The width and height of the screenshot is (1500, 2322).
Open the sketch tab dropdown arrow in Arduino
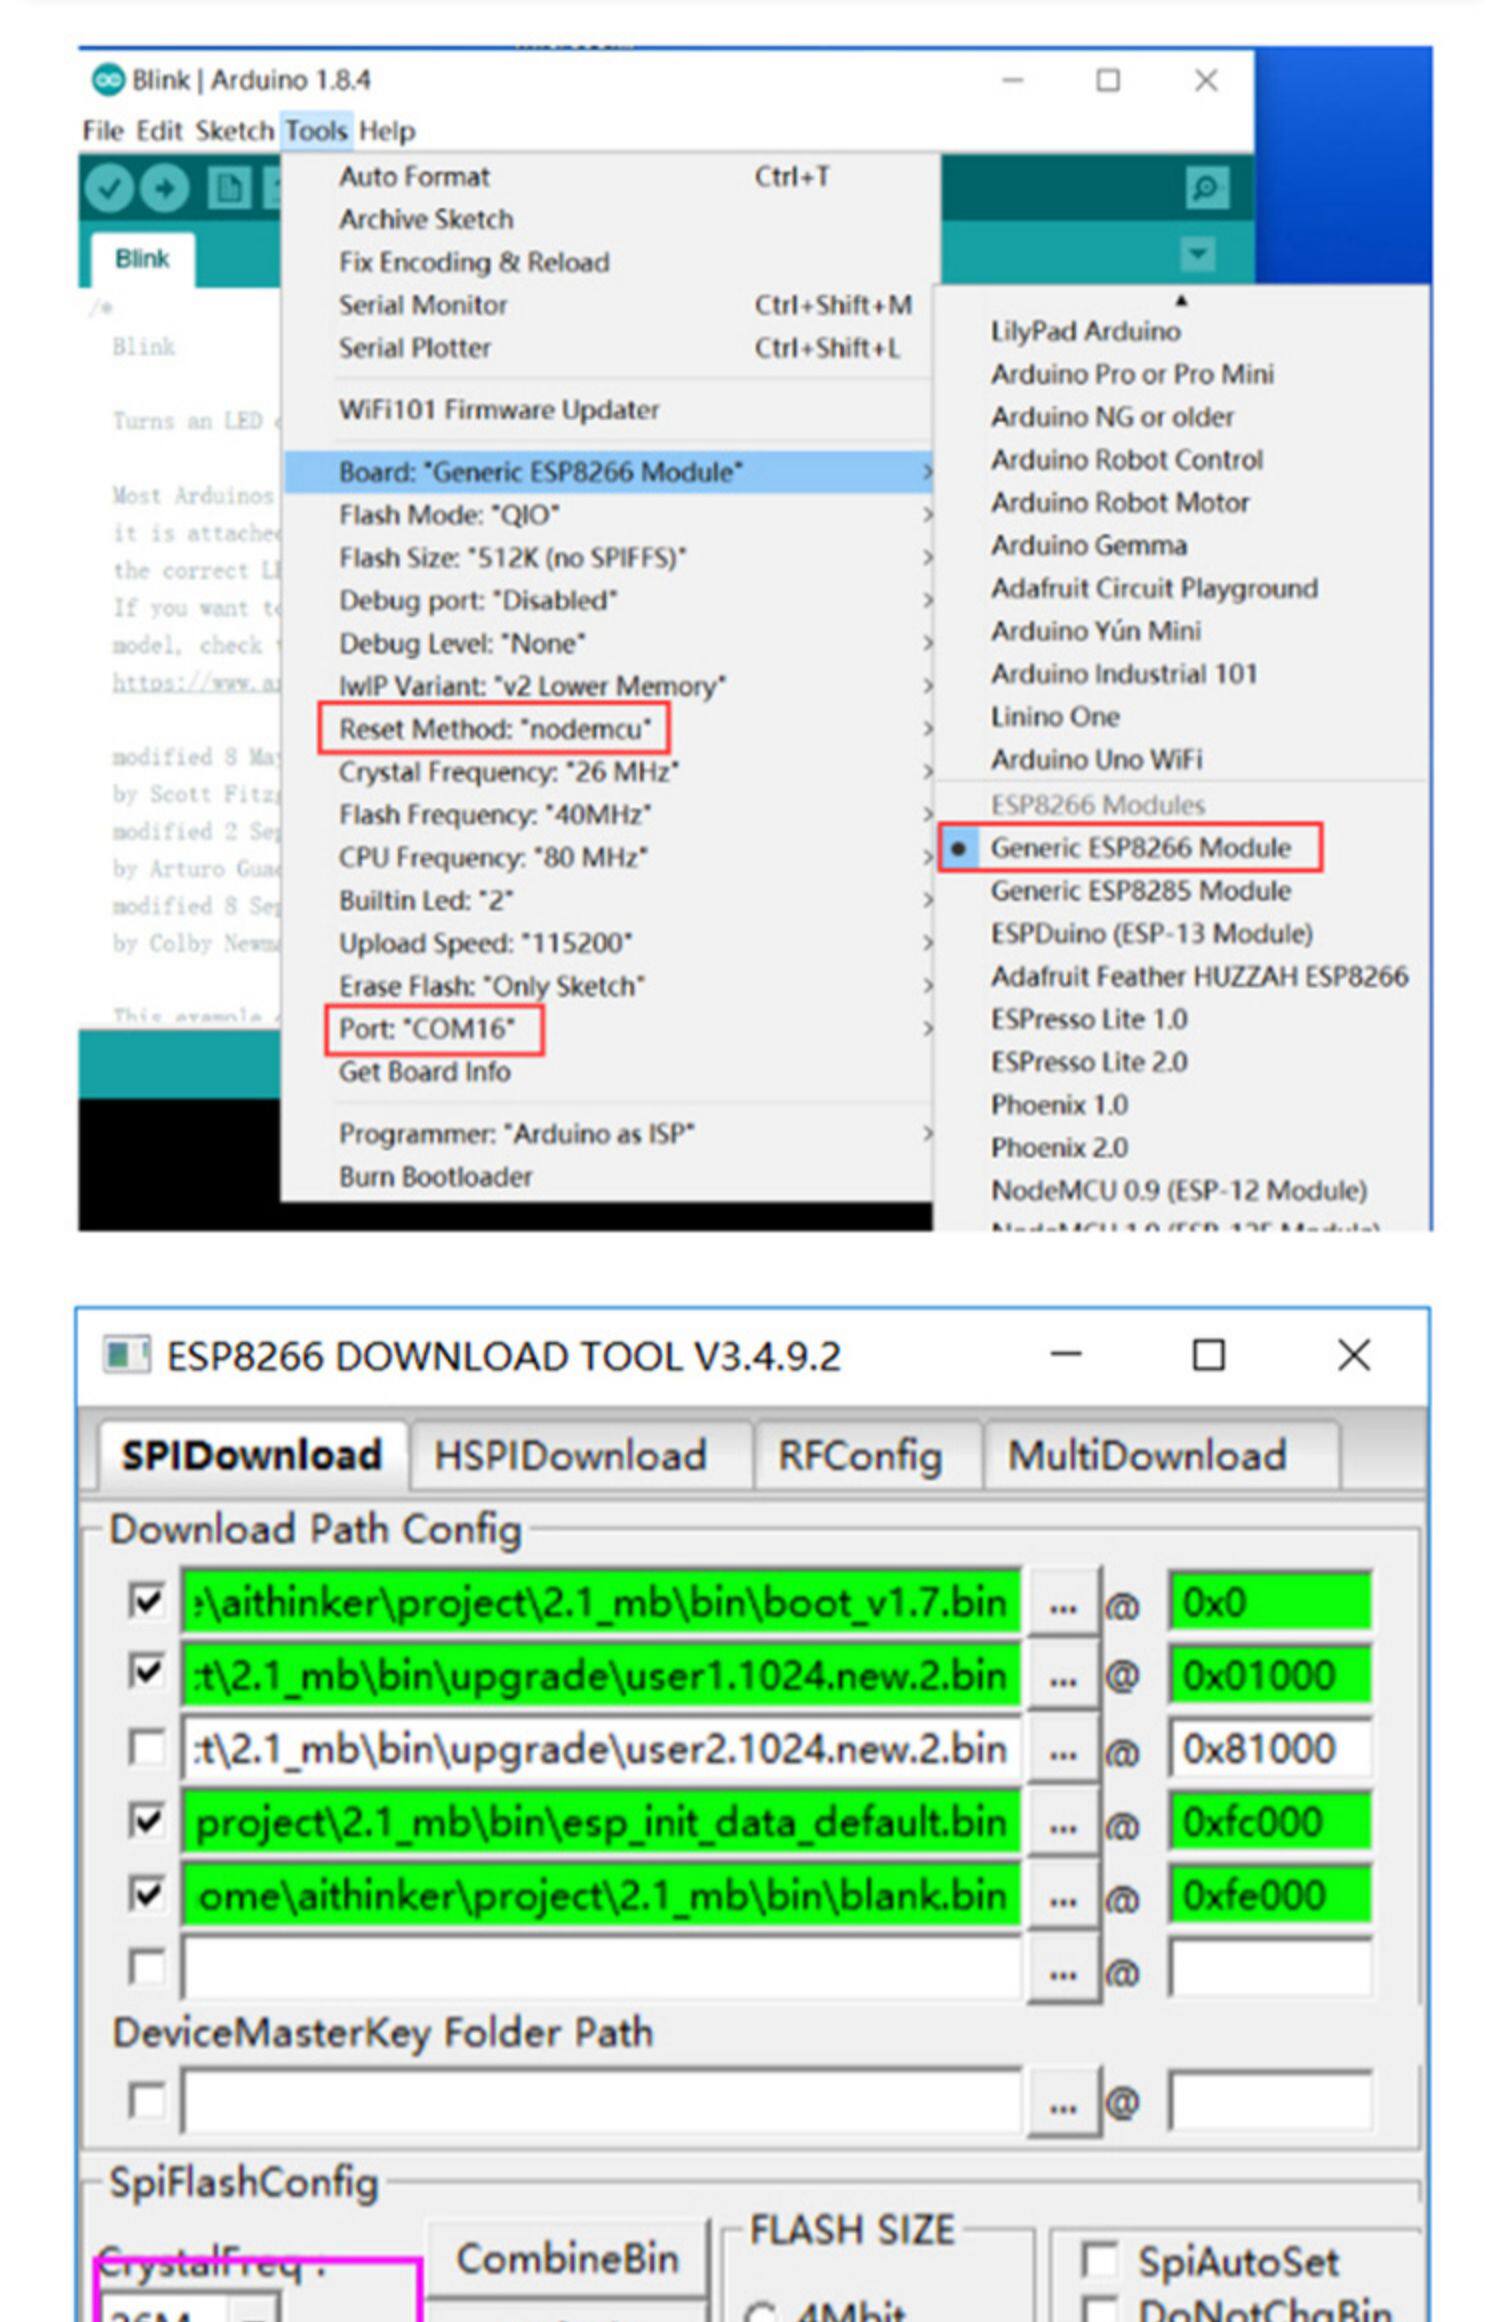pos(1197,254)
